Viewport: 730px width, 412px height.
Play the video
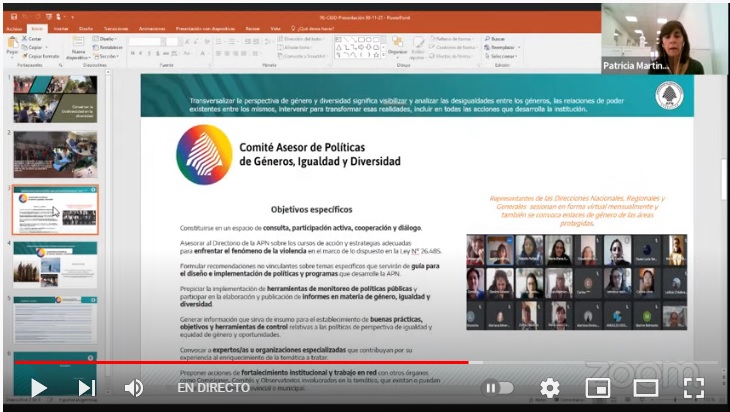pos(38,388)
